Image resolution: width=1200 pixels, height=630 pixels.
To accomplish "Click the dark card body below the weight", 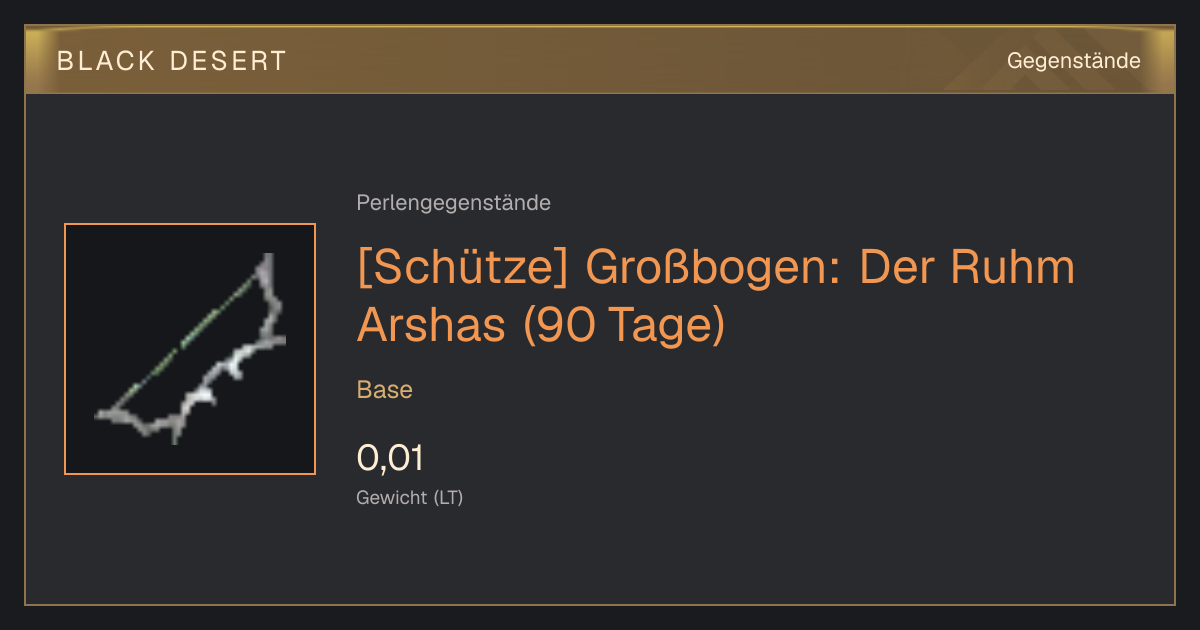I will coord(600,560).
